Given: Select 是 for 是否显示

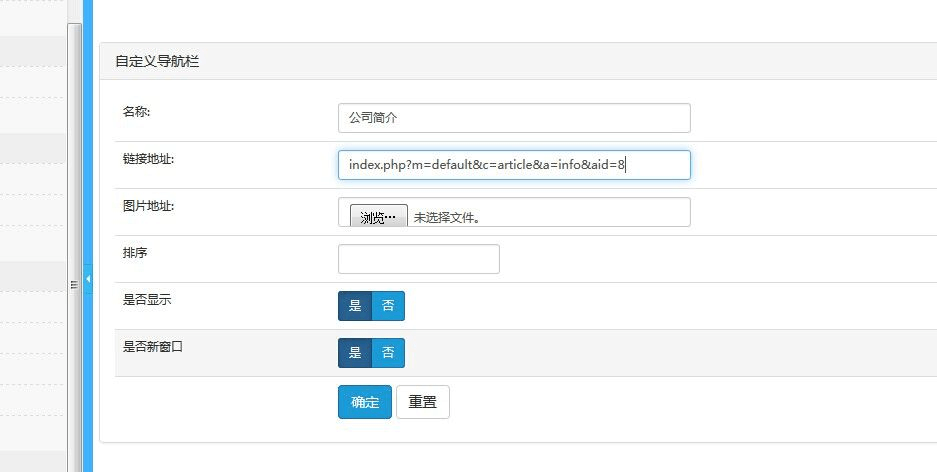Looking at the screenshot, I should tap(355, 306).
